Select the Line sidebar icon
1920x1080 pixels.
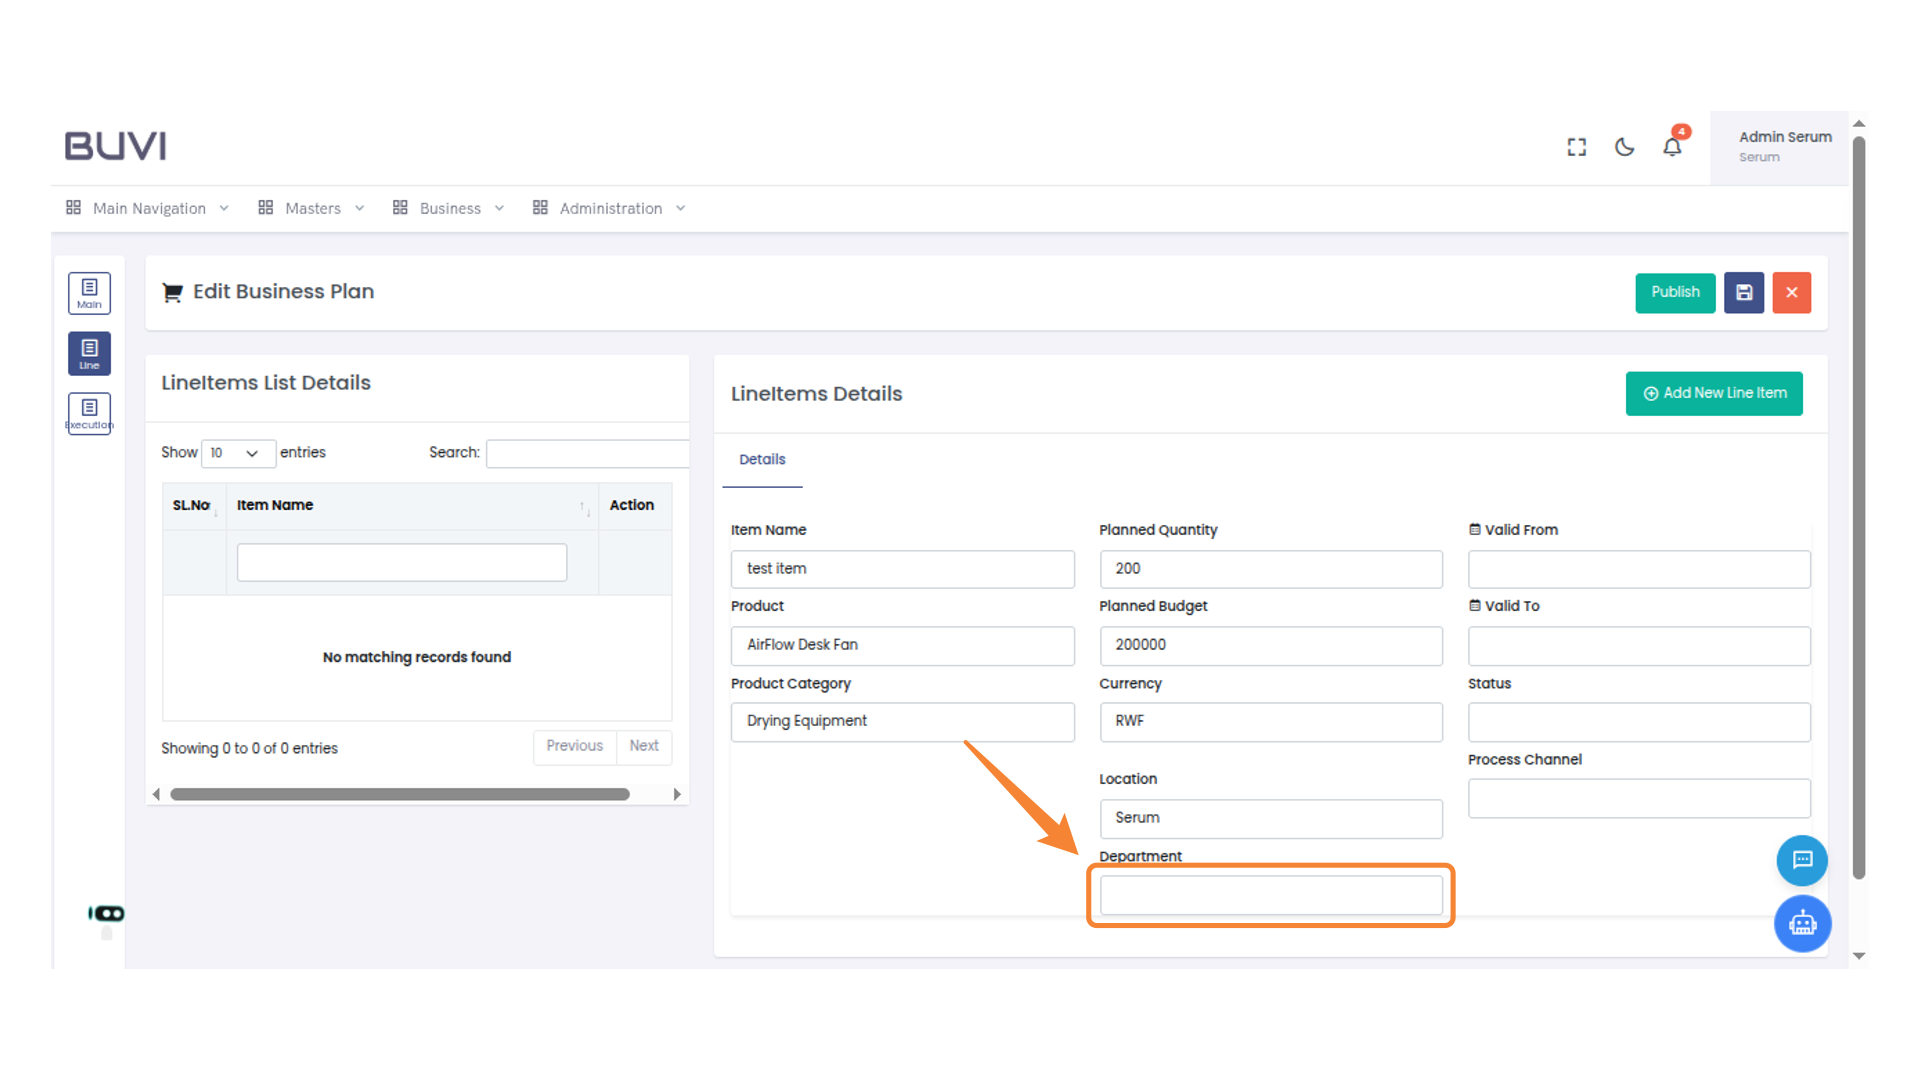point(89,353)
